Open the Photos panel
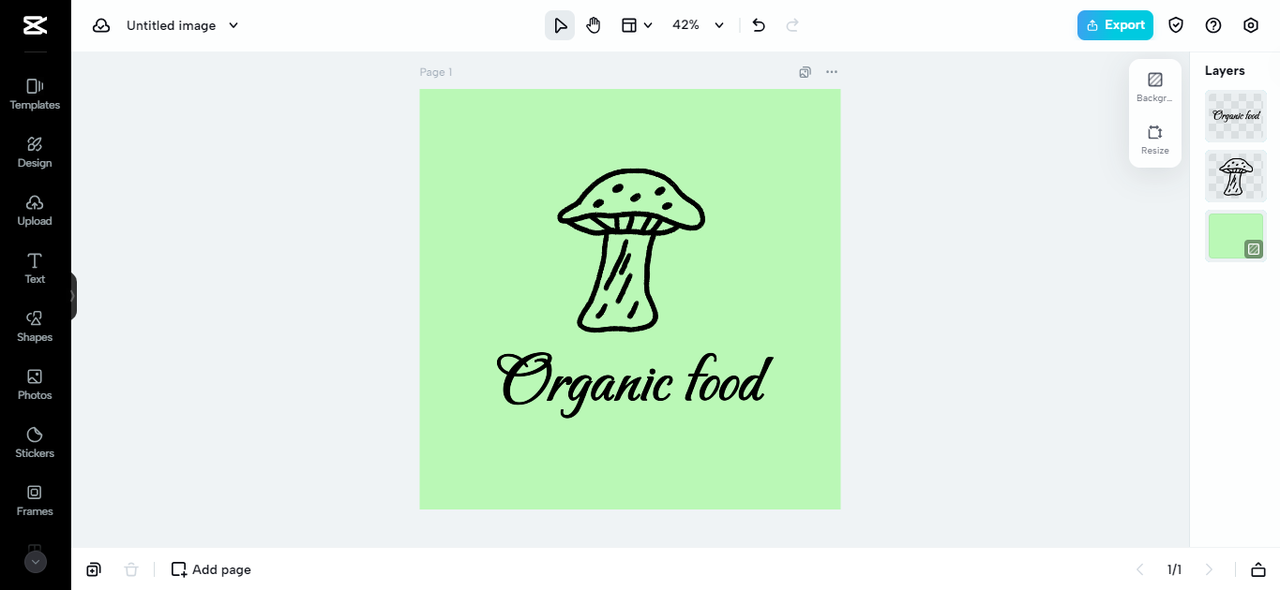This screenshot has width=1280, height=590. (x=35, y=384)
